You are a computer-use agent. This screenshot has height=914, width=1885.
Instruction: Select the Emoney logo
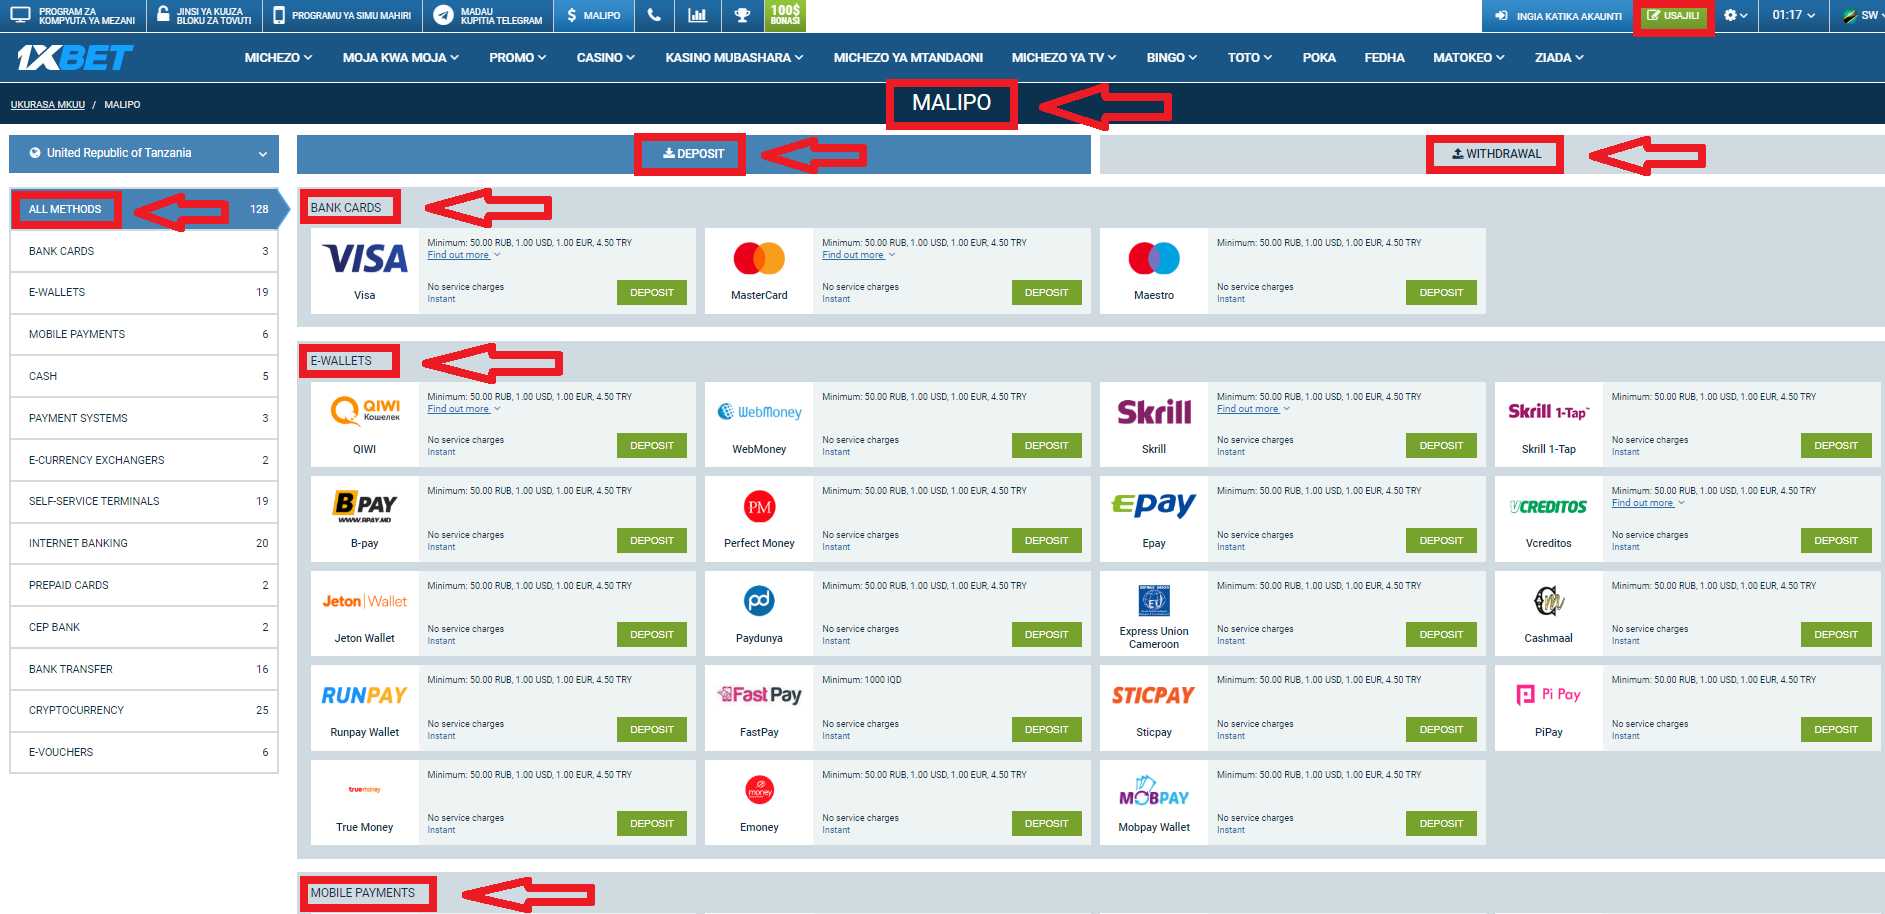pos(759,790)
